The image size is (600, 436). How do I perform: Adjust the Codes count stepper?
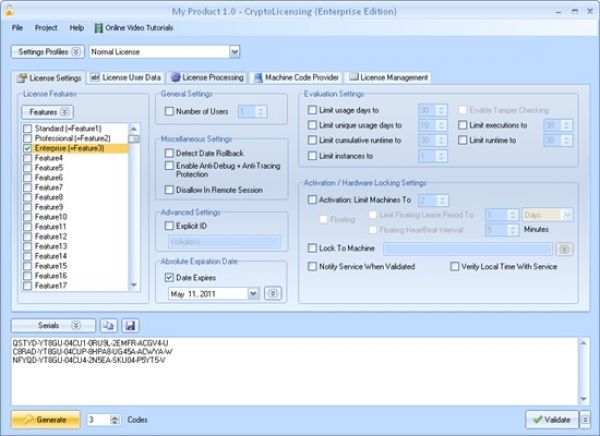pyautogui.click(x=115, y=420)
